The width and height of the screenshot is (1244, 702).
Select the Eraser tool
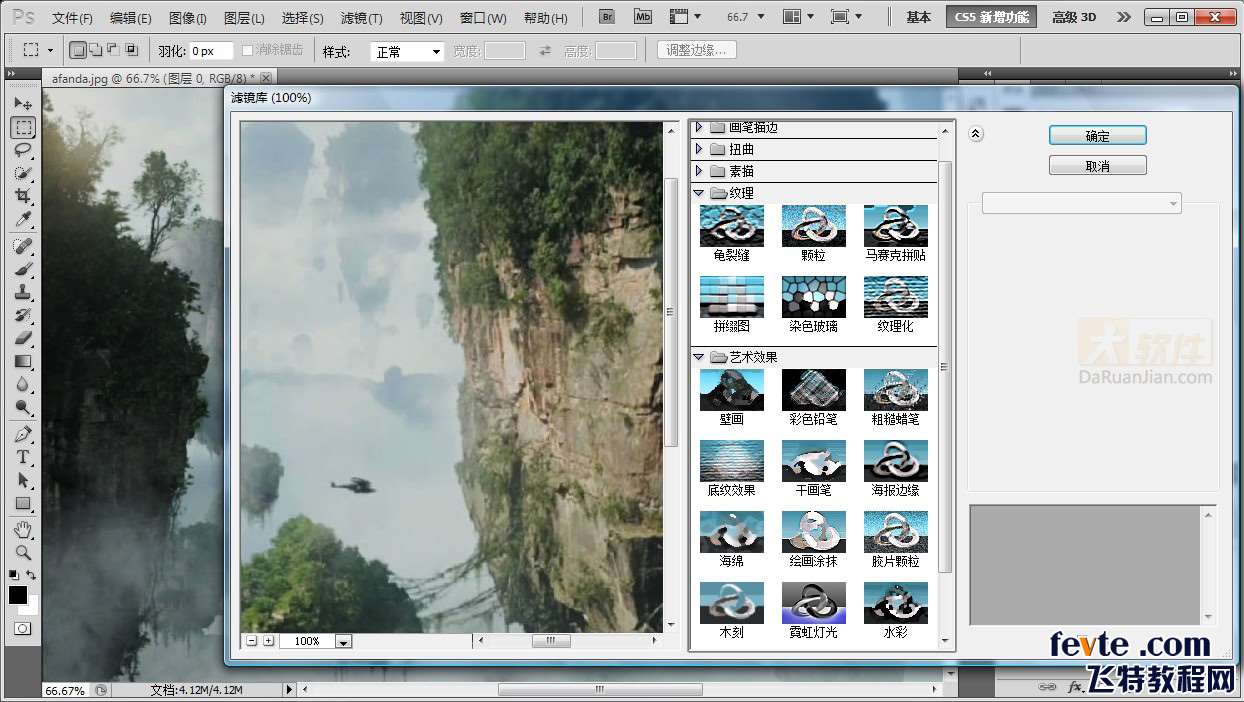point(23,338)
